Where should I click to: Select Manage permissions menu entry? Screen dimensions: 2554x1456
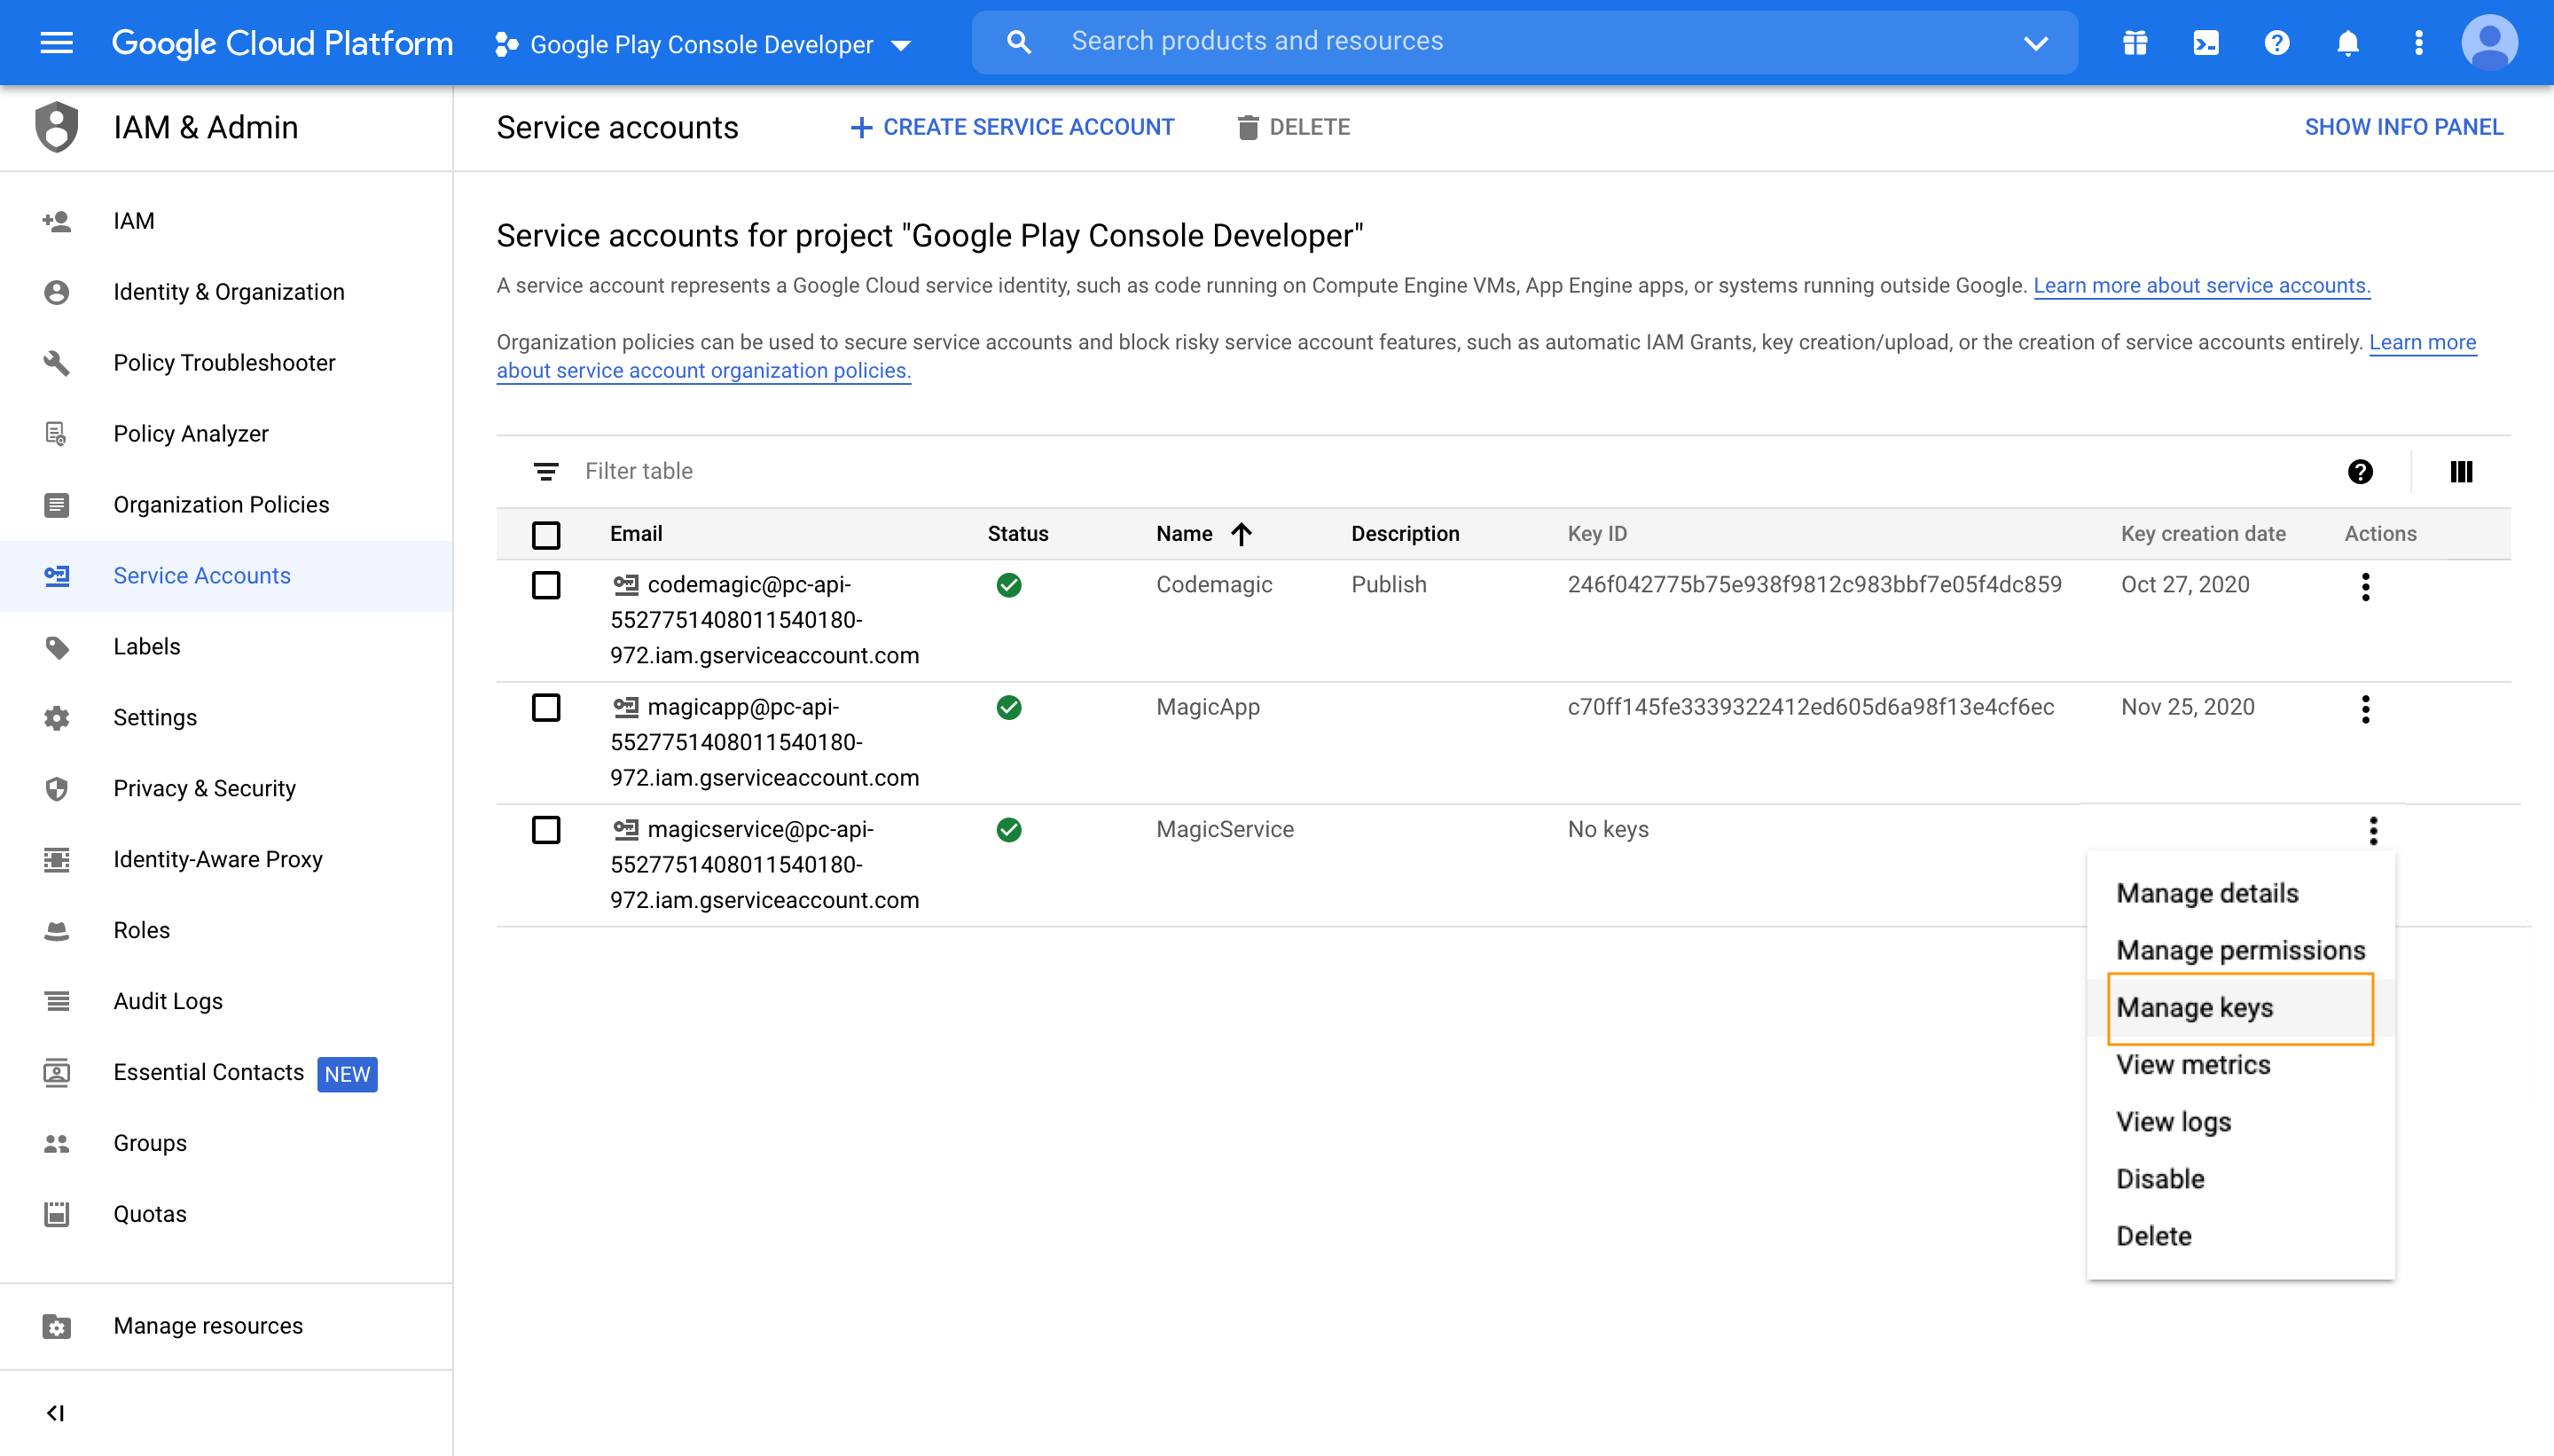2240,950
